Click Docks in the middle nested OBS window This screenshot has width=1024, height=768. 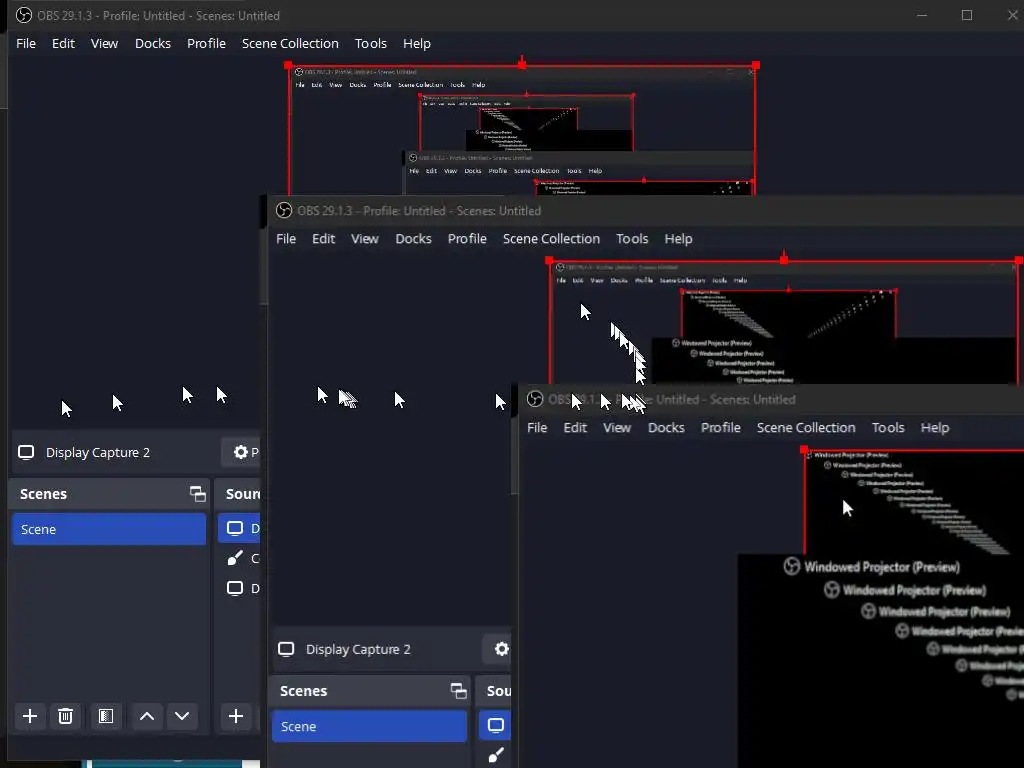[x=413, y=238]
